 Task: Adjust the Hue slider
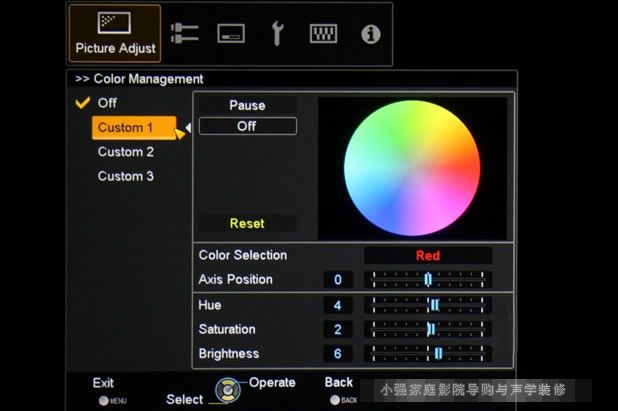coord(427,305)
